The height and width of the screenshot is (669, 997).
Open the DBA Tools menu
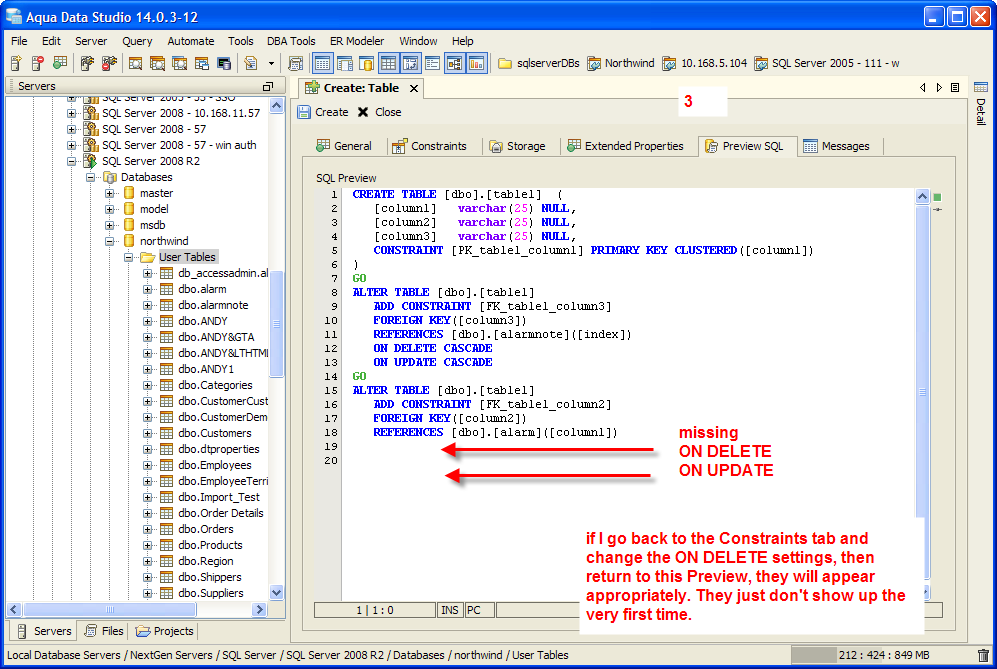(x=291, y=41)
